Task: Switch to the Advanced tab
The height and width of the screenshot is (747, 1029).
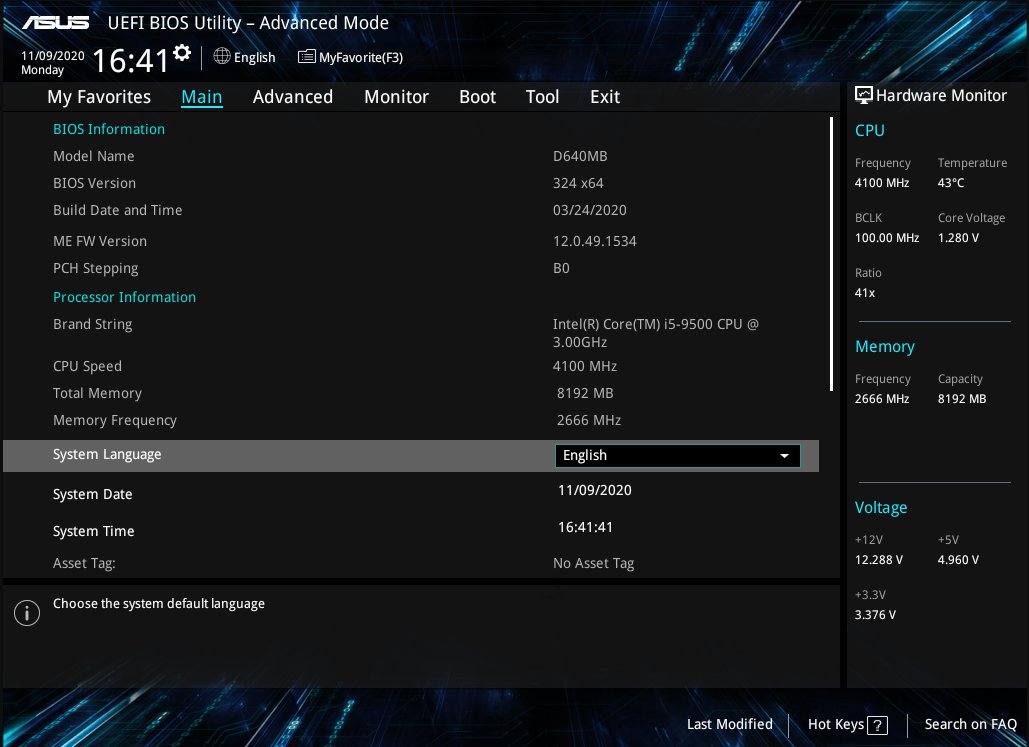Action: 292,96
